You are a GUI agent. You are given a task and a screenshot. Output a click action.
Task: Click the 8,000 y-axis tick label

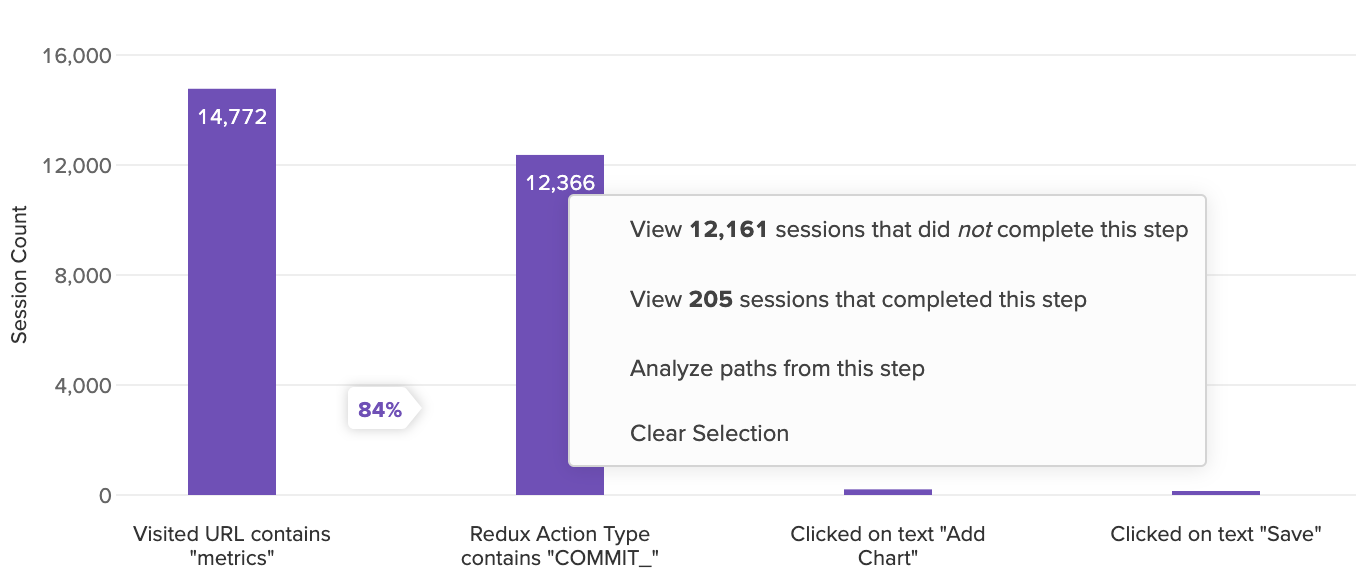coord(81,275)
